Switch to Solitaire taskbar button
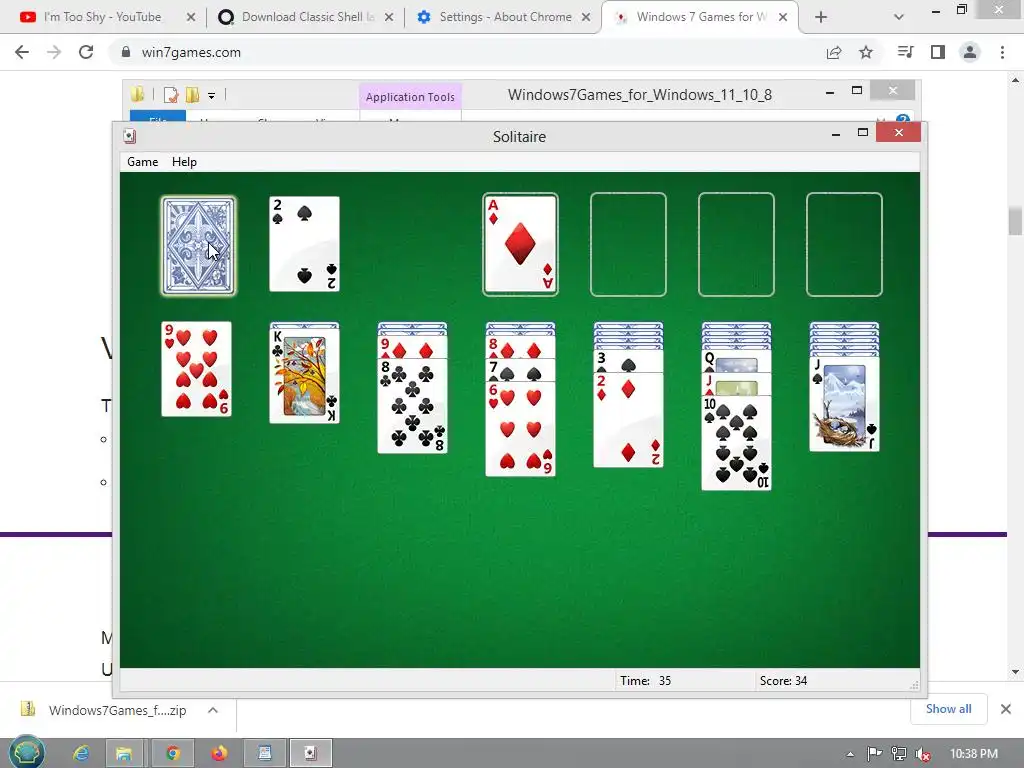 (x=311, y=754)
